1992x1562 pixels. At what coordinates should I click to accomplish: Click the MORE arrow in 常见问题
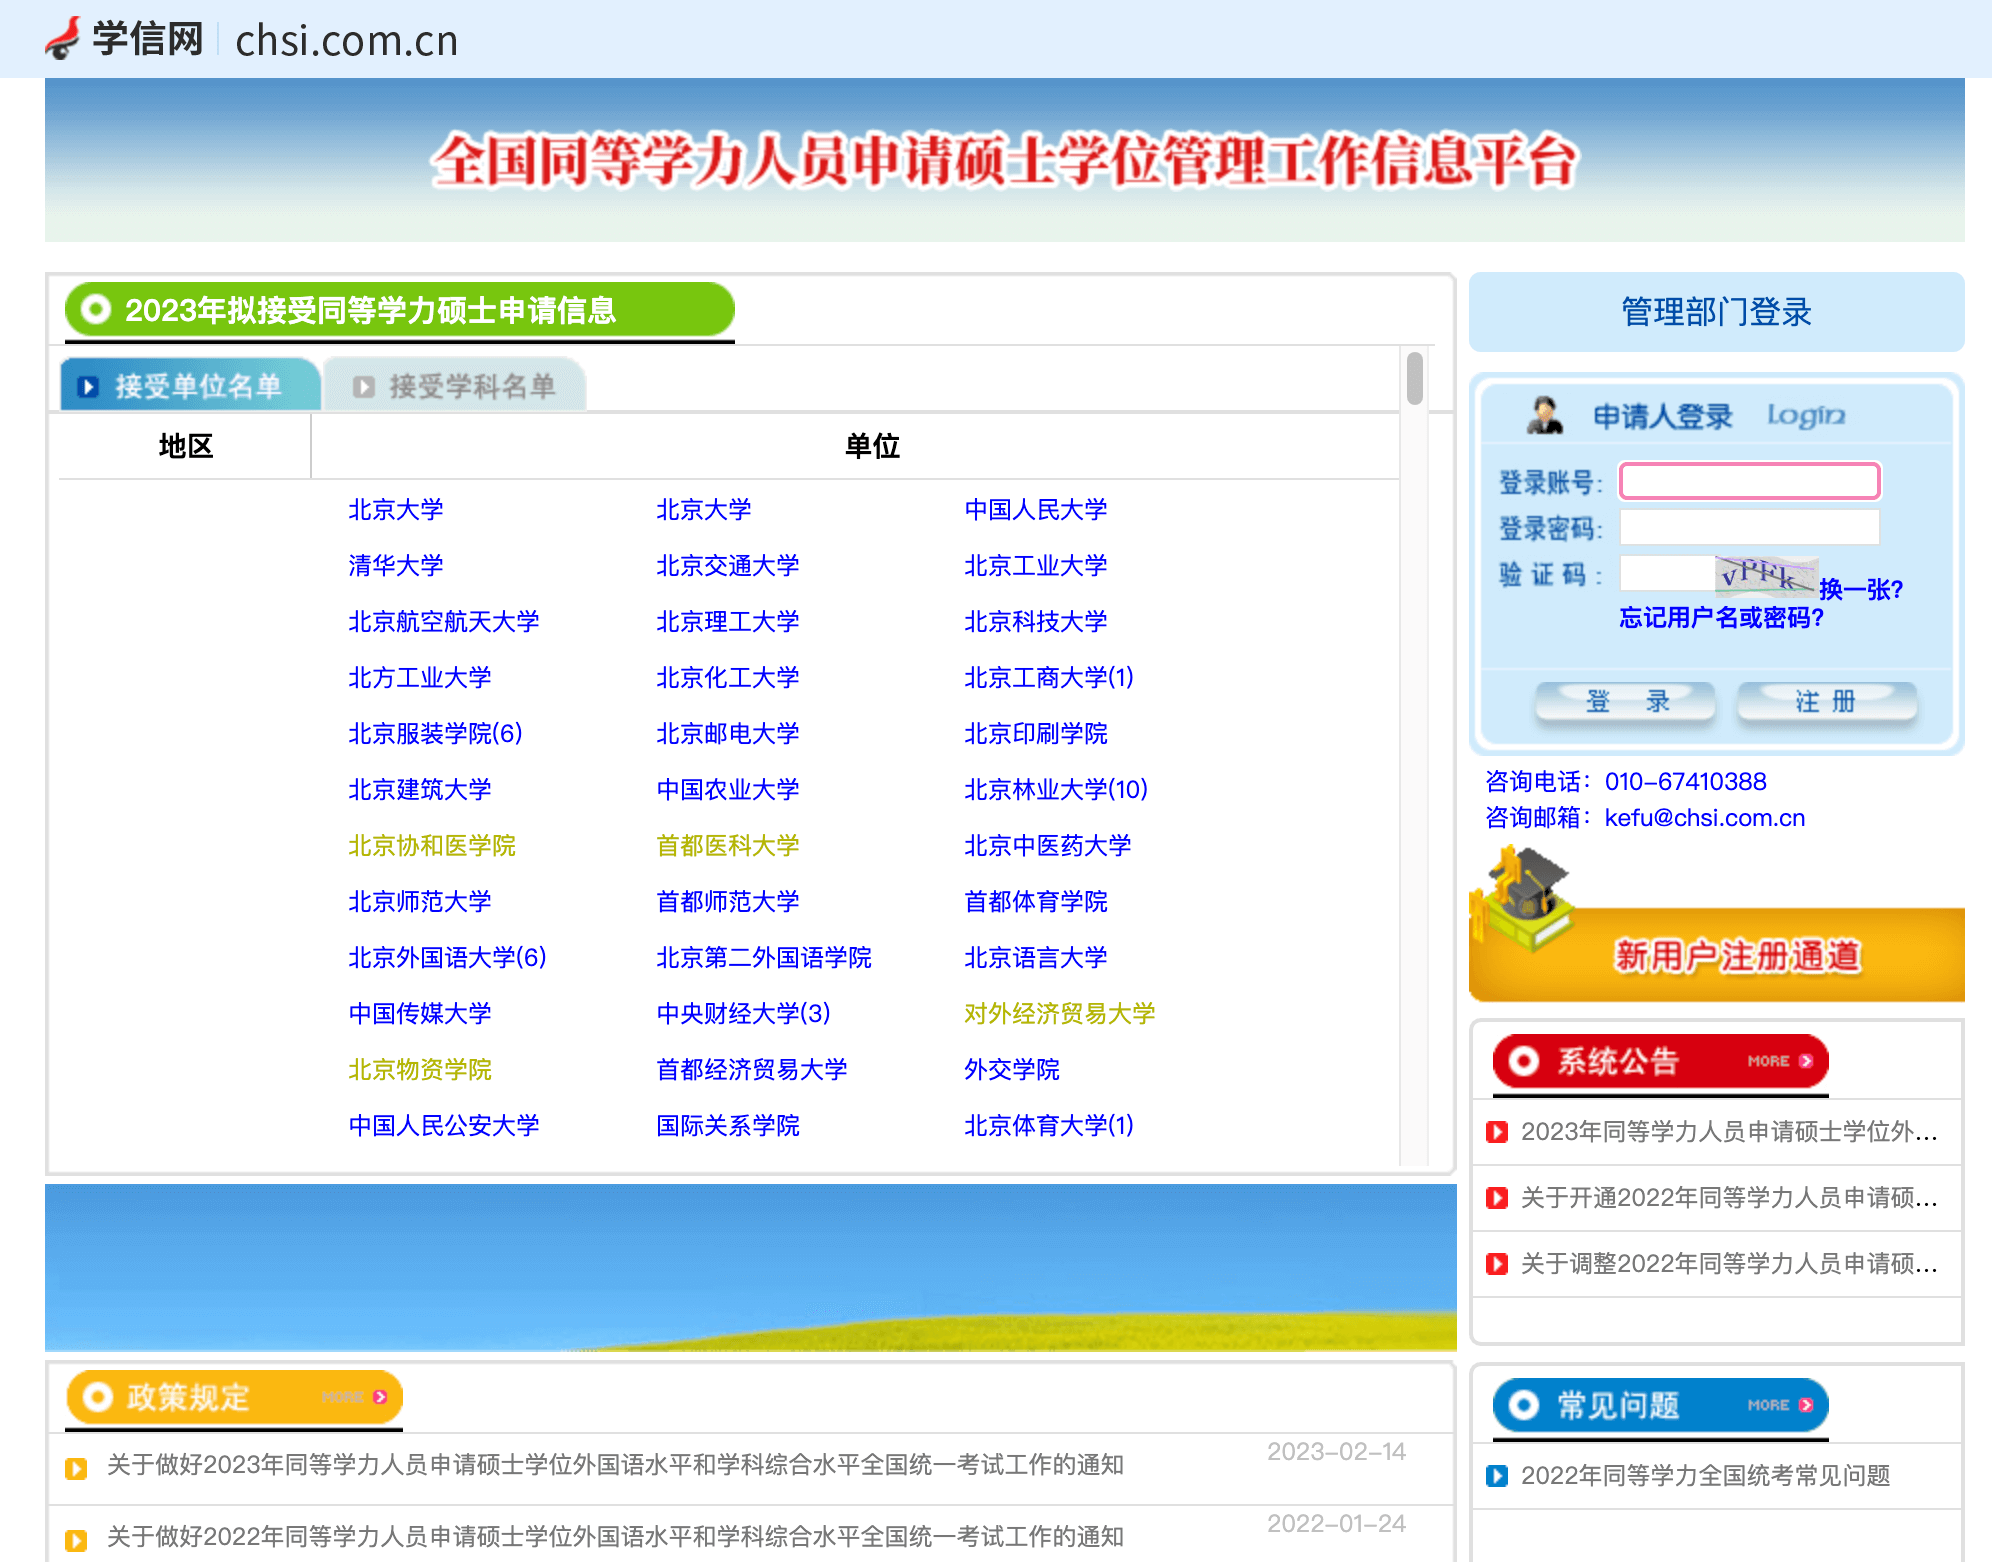tap(1806, 1405)
